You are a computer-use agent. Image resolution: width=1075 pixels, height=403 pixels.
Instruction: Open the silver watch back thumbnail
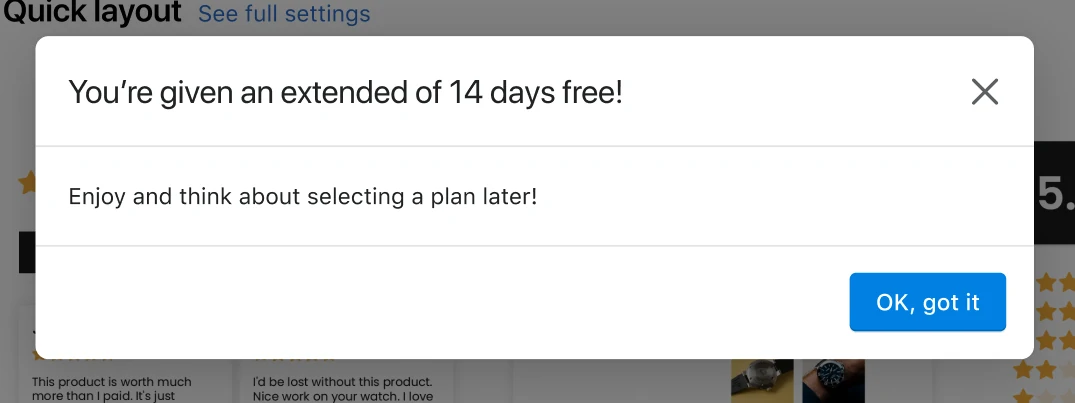click(x=762, y=381)
